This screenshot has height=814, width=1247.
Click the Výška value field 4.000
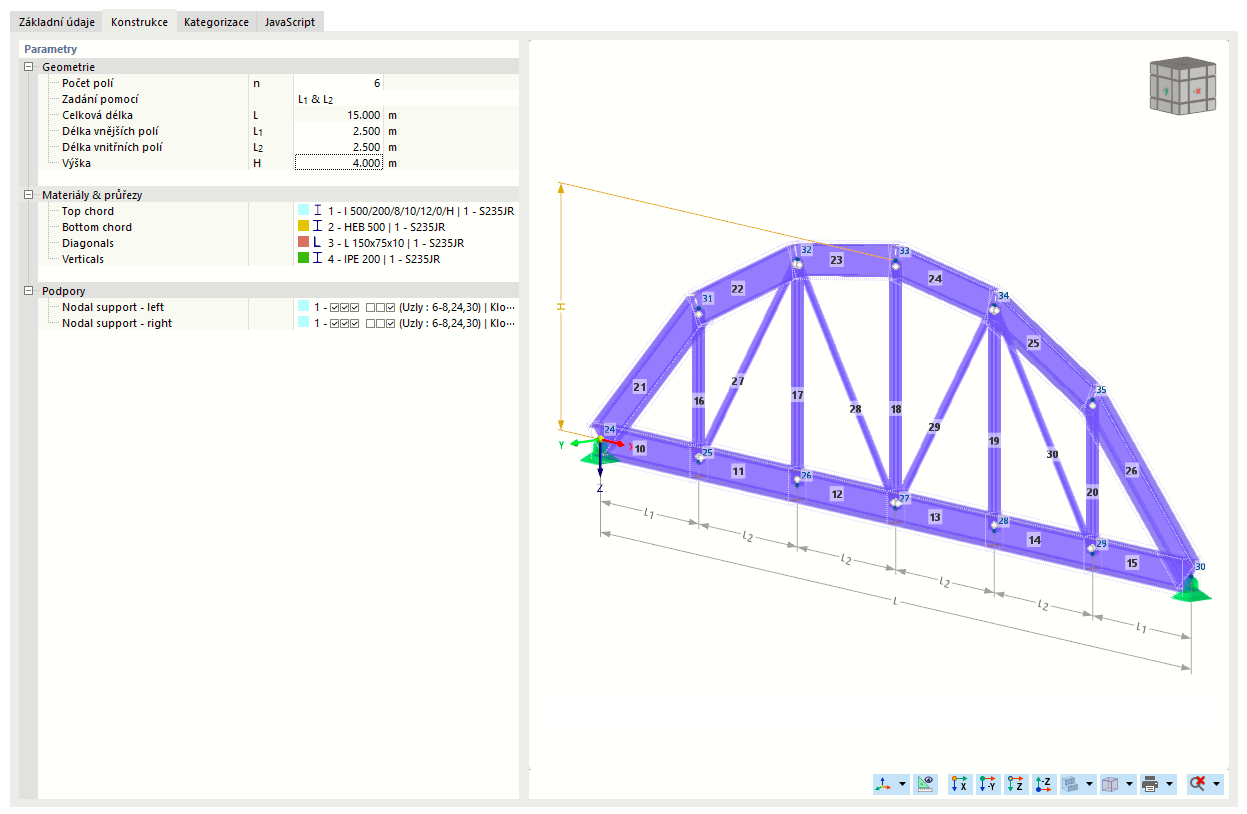[338, 163]
